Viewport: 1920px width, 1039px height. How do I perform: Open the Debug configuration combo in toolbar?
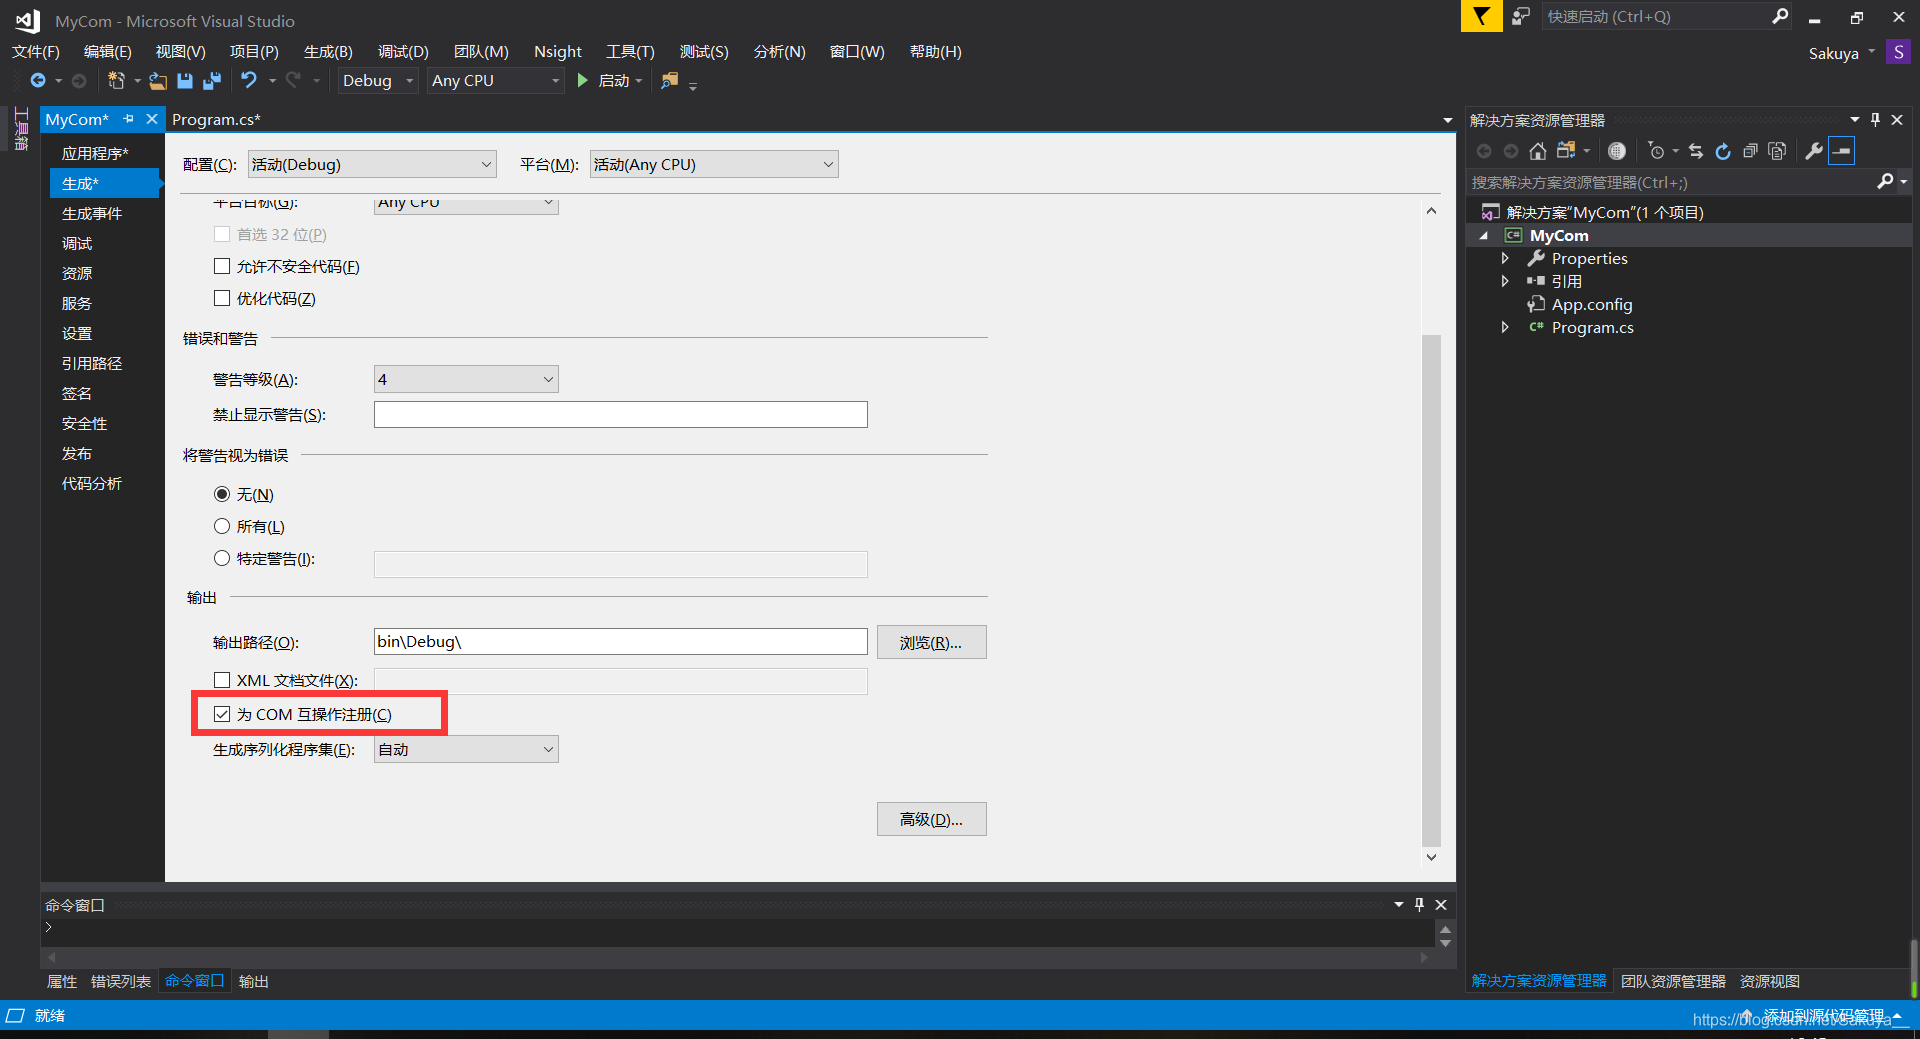click(x=377, y=80)
